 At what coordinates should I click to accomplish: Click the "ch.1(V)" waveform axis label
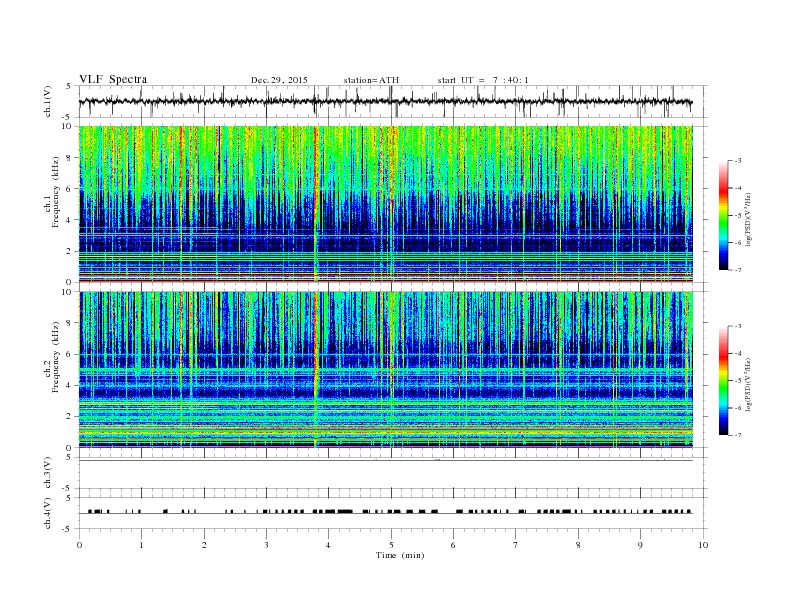pyautogui.click(x=47, y=101)
